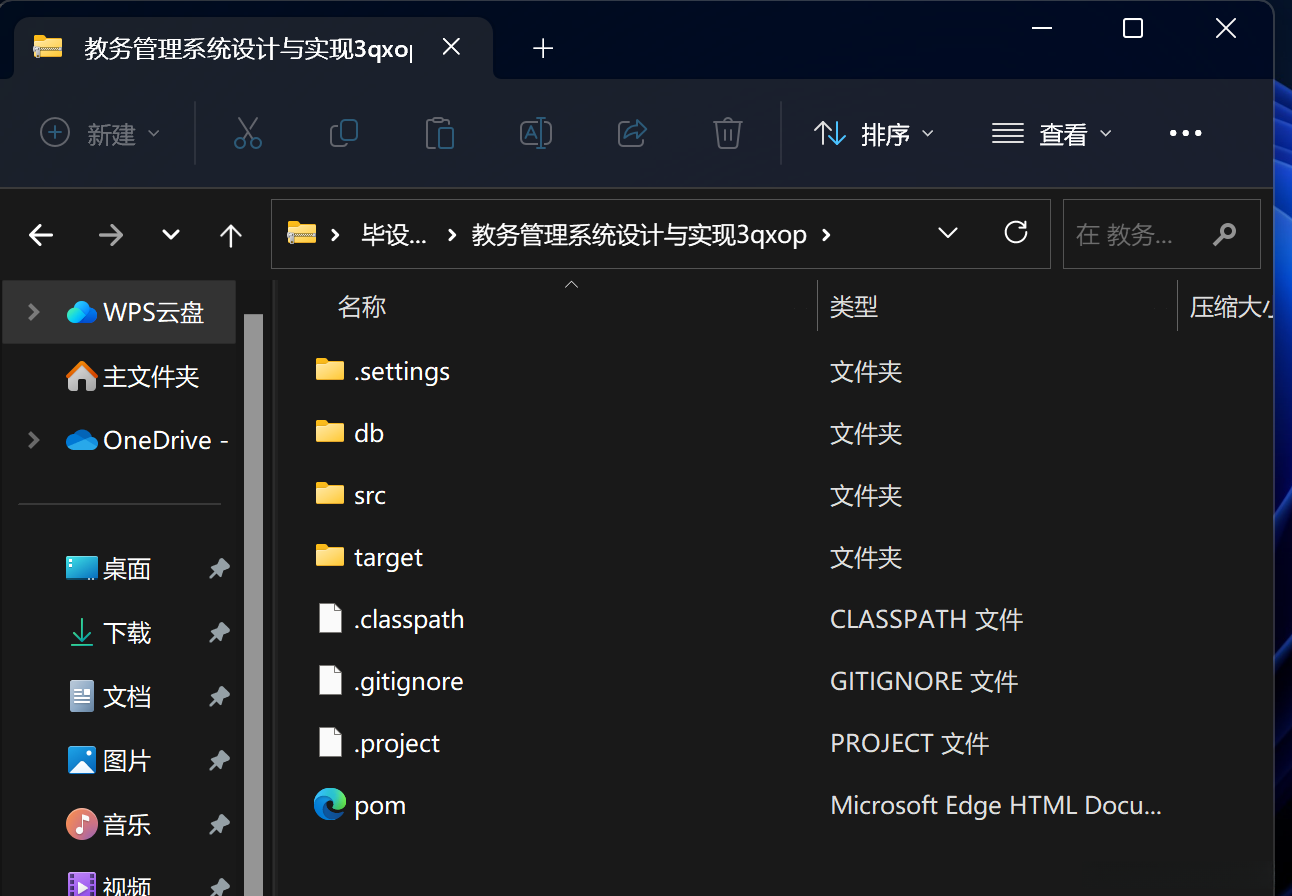Click the 毕设 breadcrumb segment
The image size is (1292, 896).
pos(394,235)
